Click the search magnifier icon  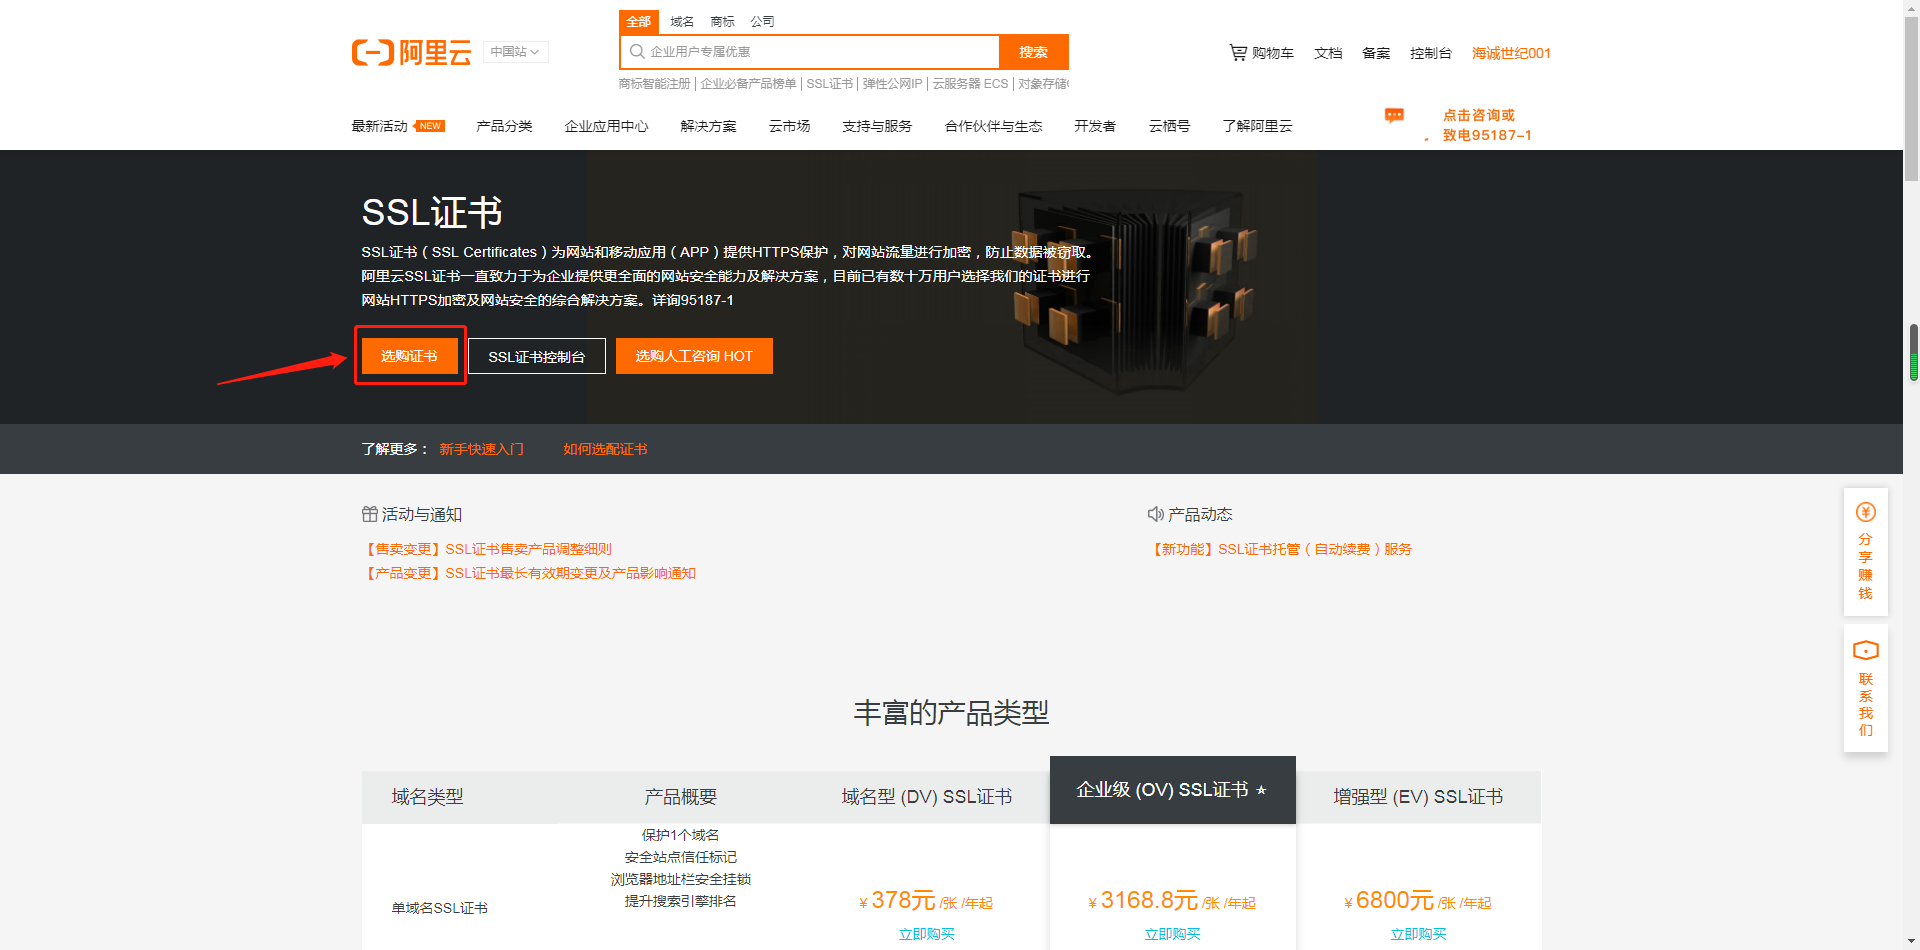click(x=637, y=52)
